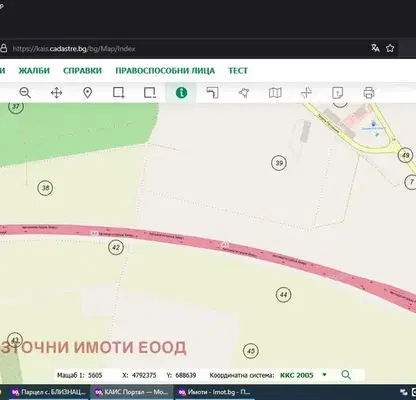Go to ПРАВОСПОСОБНИ ЛИЦА page
The height and width of the screenshot is (400, 416).
165,71
